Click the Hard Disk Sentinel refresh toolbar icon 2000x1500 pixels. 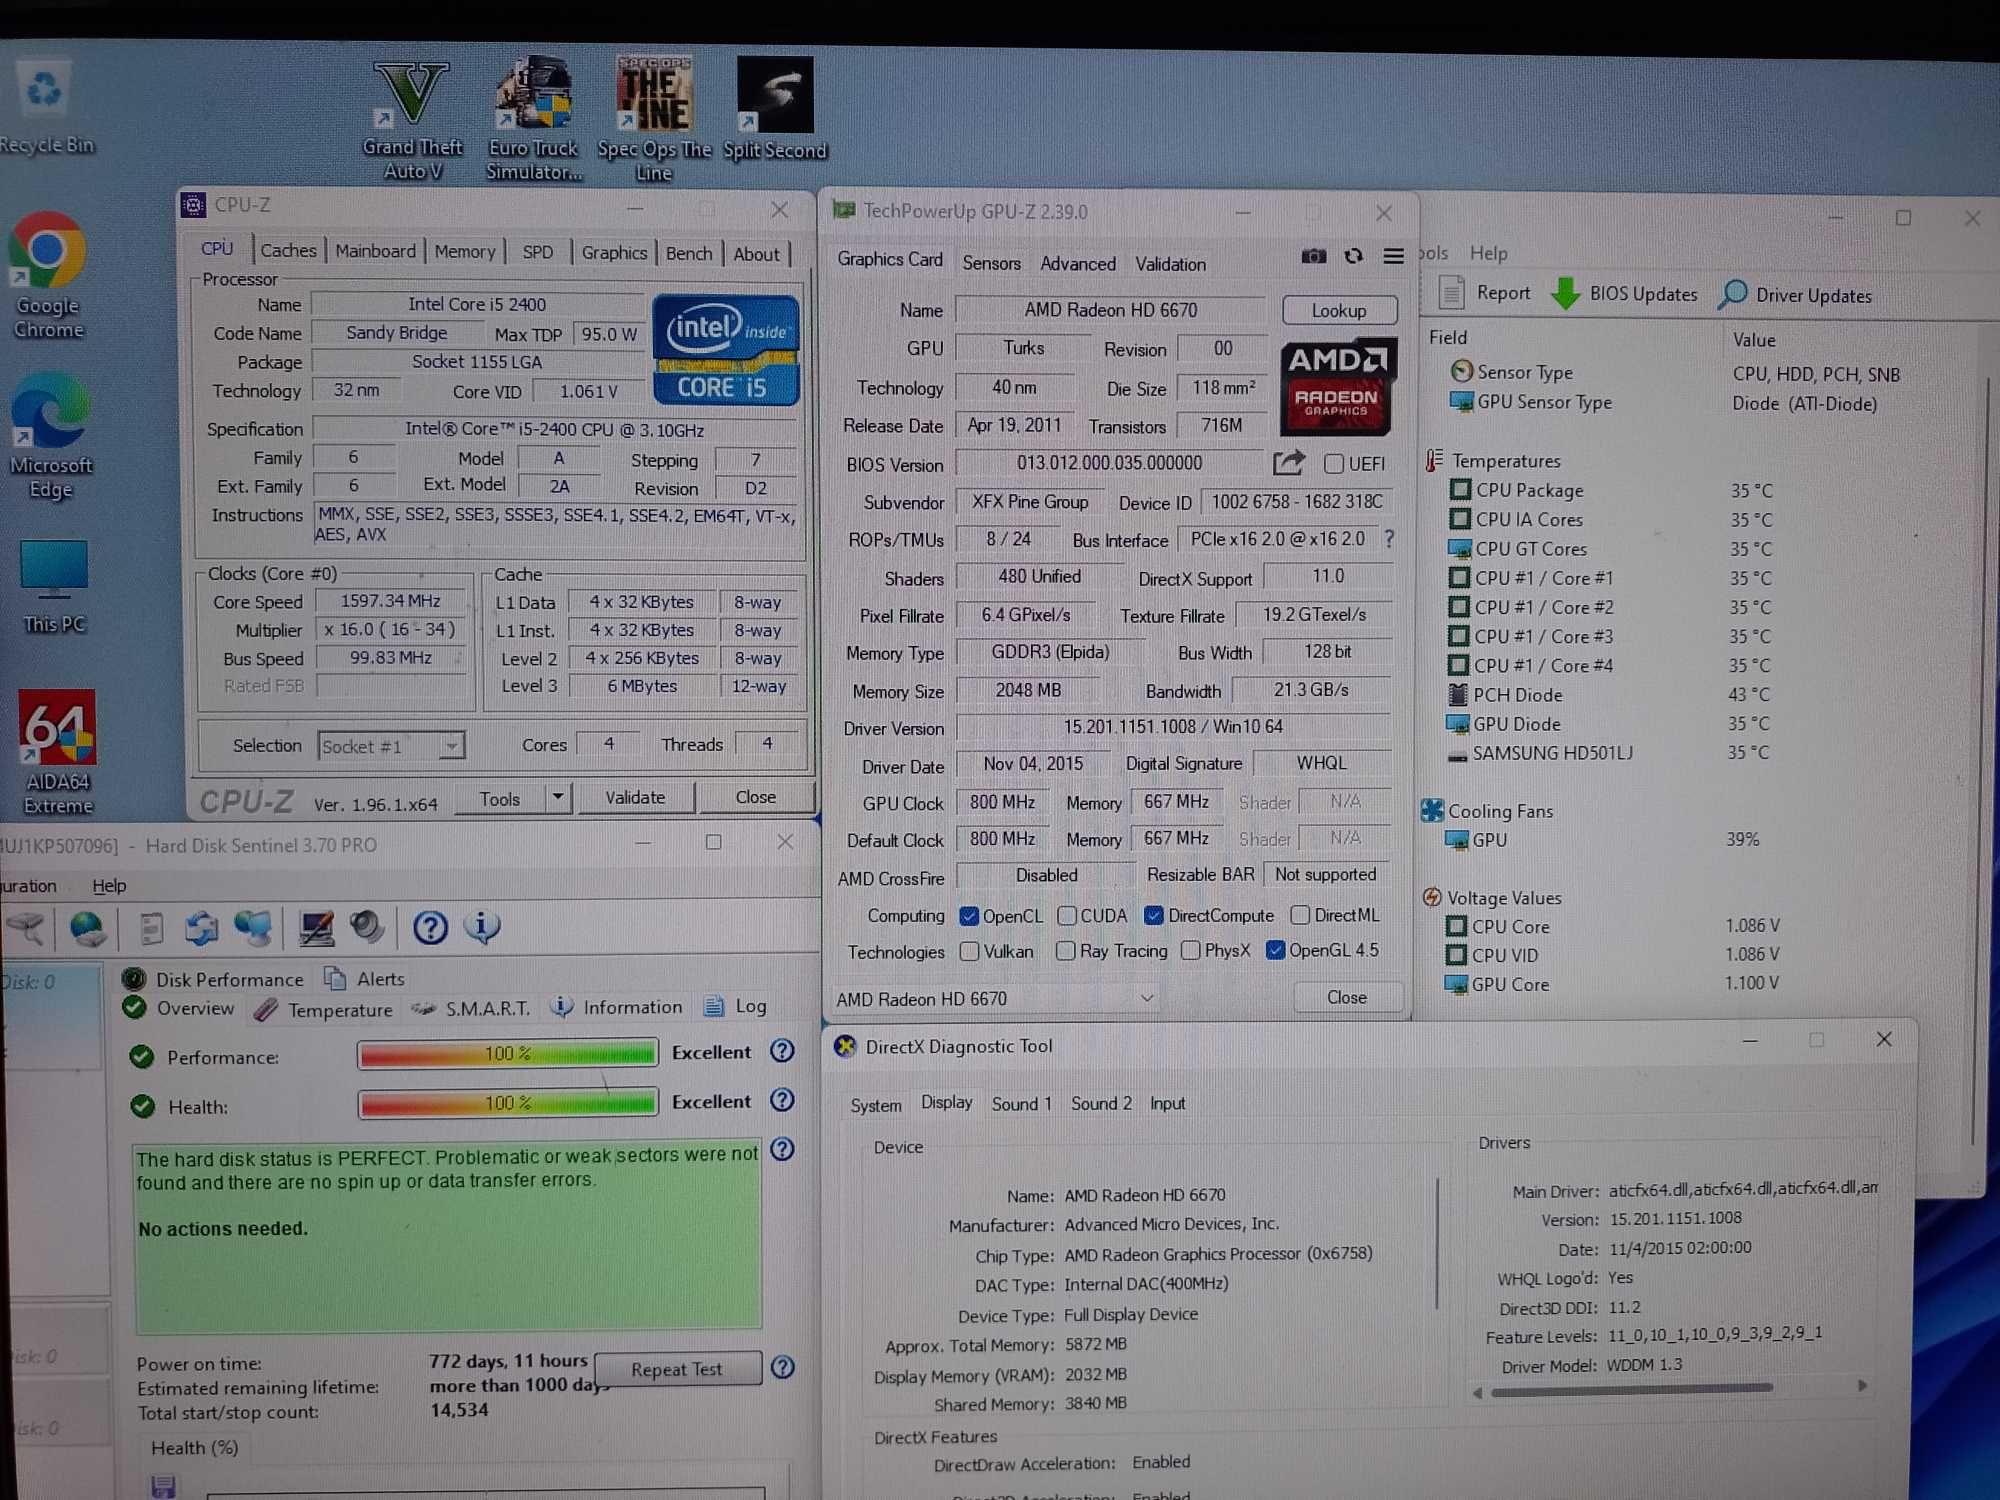pos(202,928)
